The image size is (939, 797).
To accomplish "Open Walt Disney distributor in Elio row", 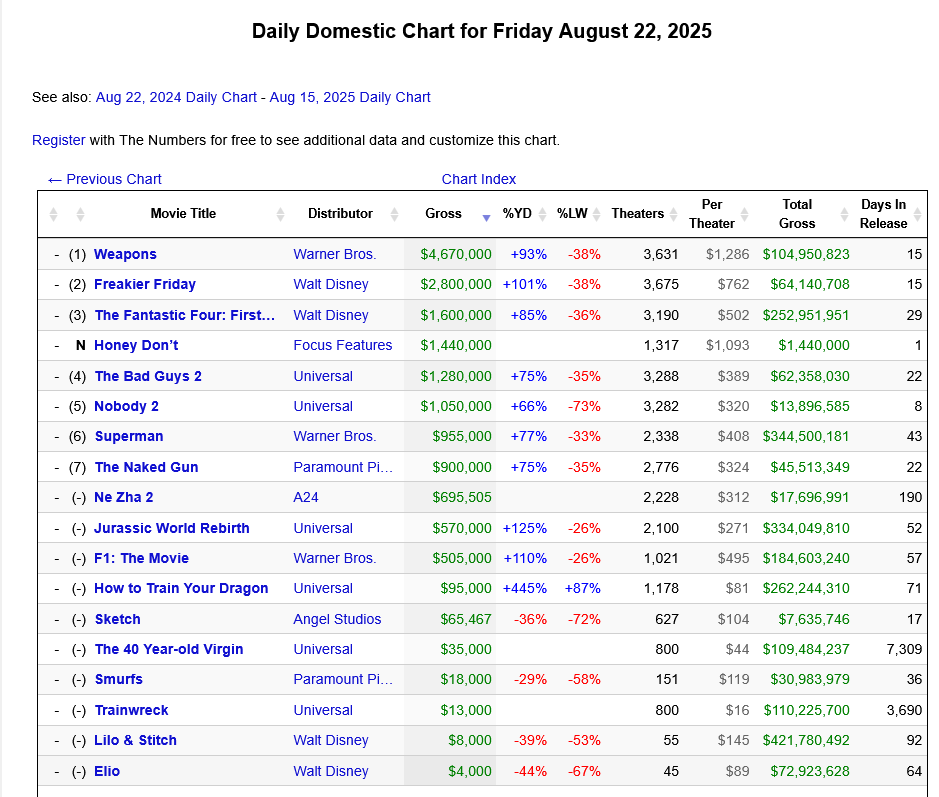I will point(331,771).
